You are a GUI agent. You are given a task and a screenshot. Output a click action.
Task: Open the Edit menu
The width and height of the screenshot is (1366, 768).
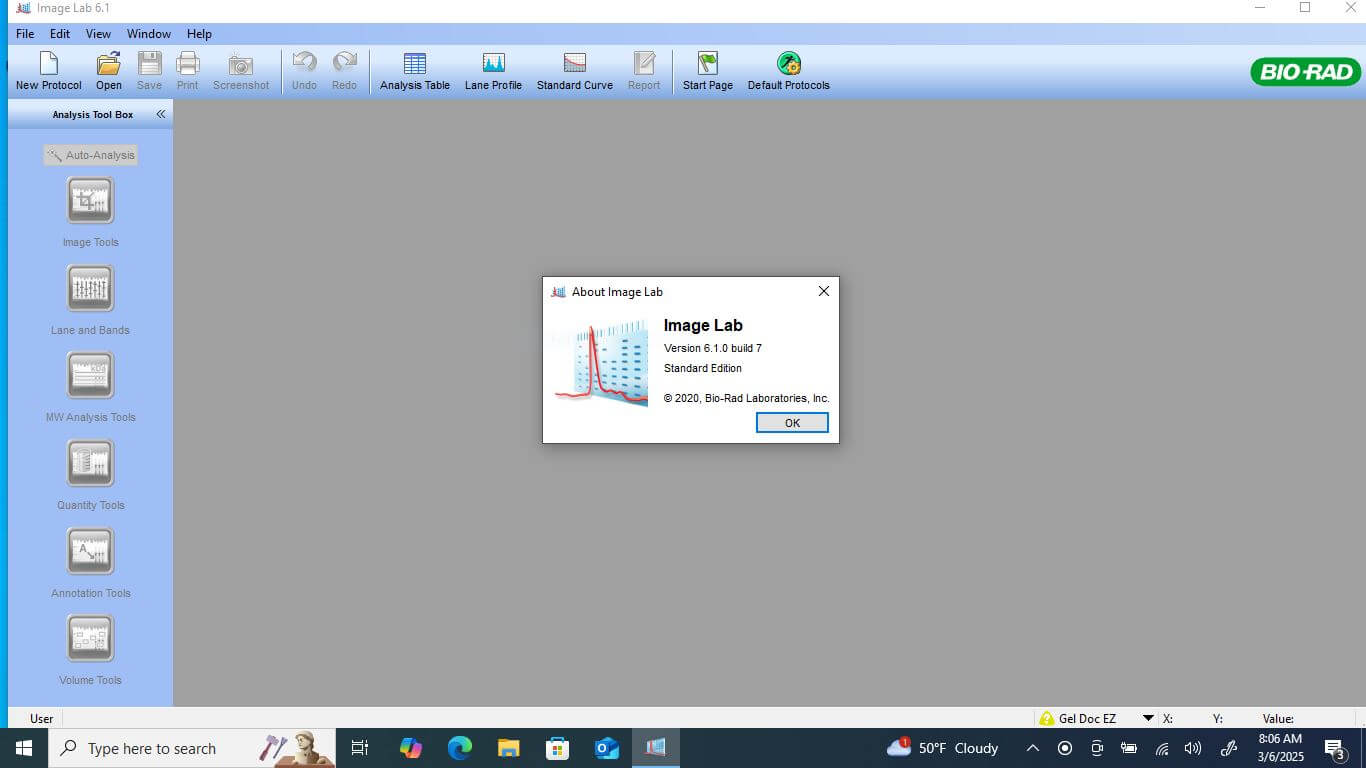point(60,34)
